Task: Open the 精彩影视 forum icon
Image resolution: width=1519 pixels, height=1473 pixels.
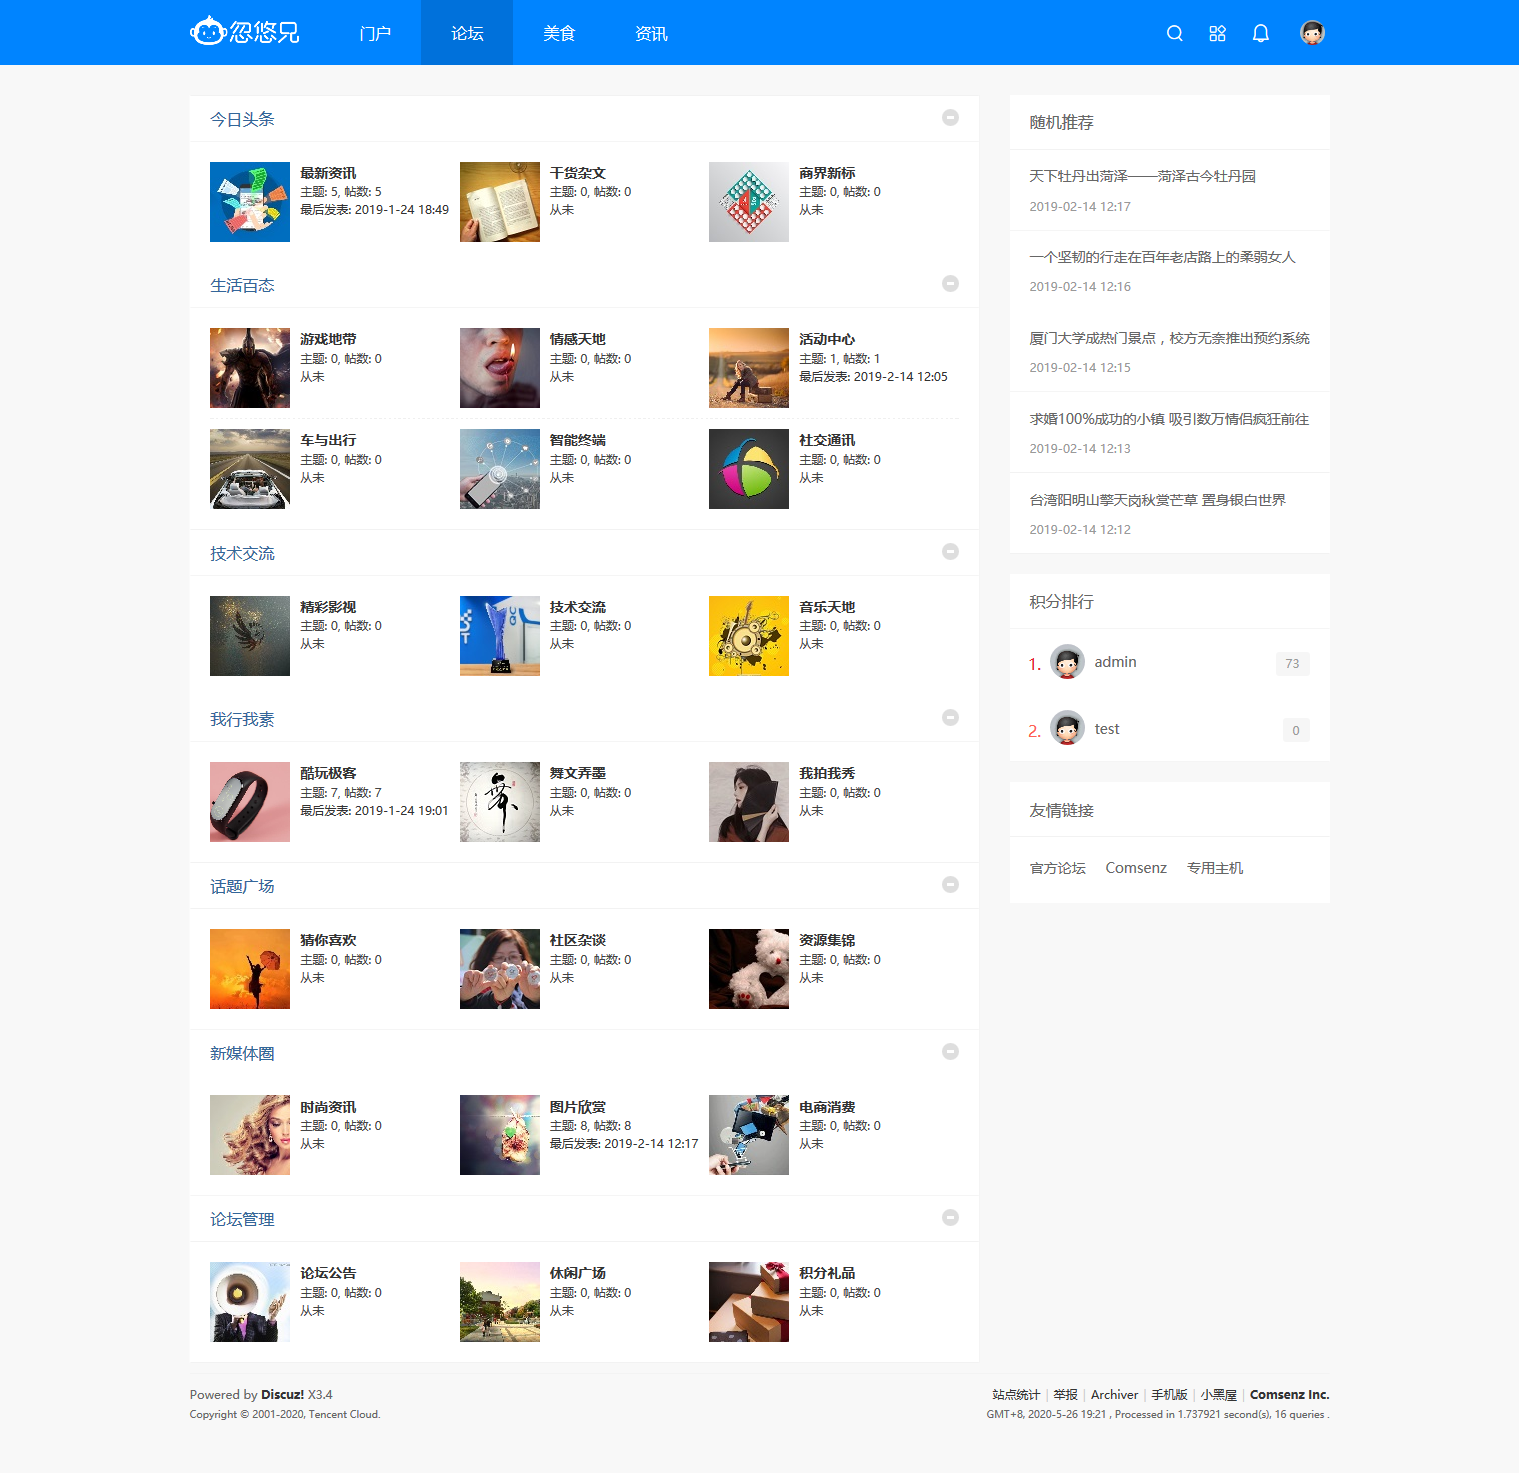Action: [250, 636]
